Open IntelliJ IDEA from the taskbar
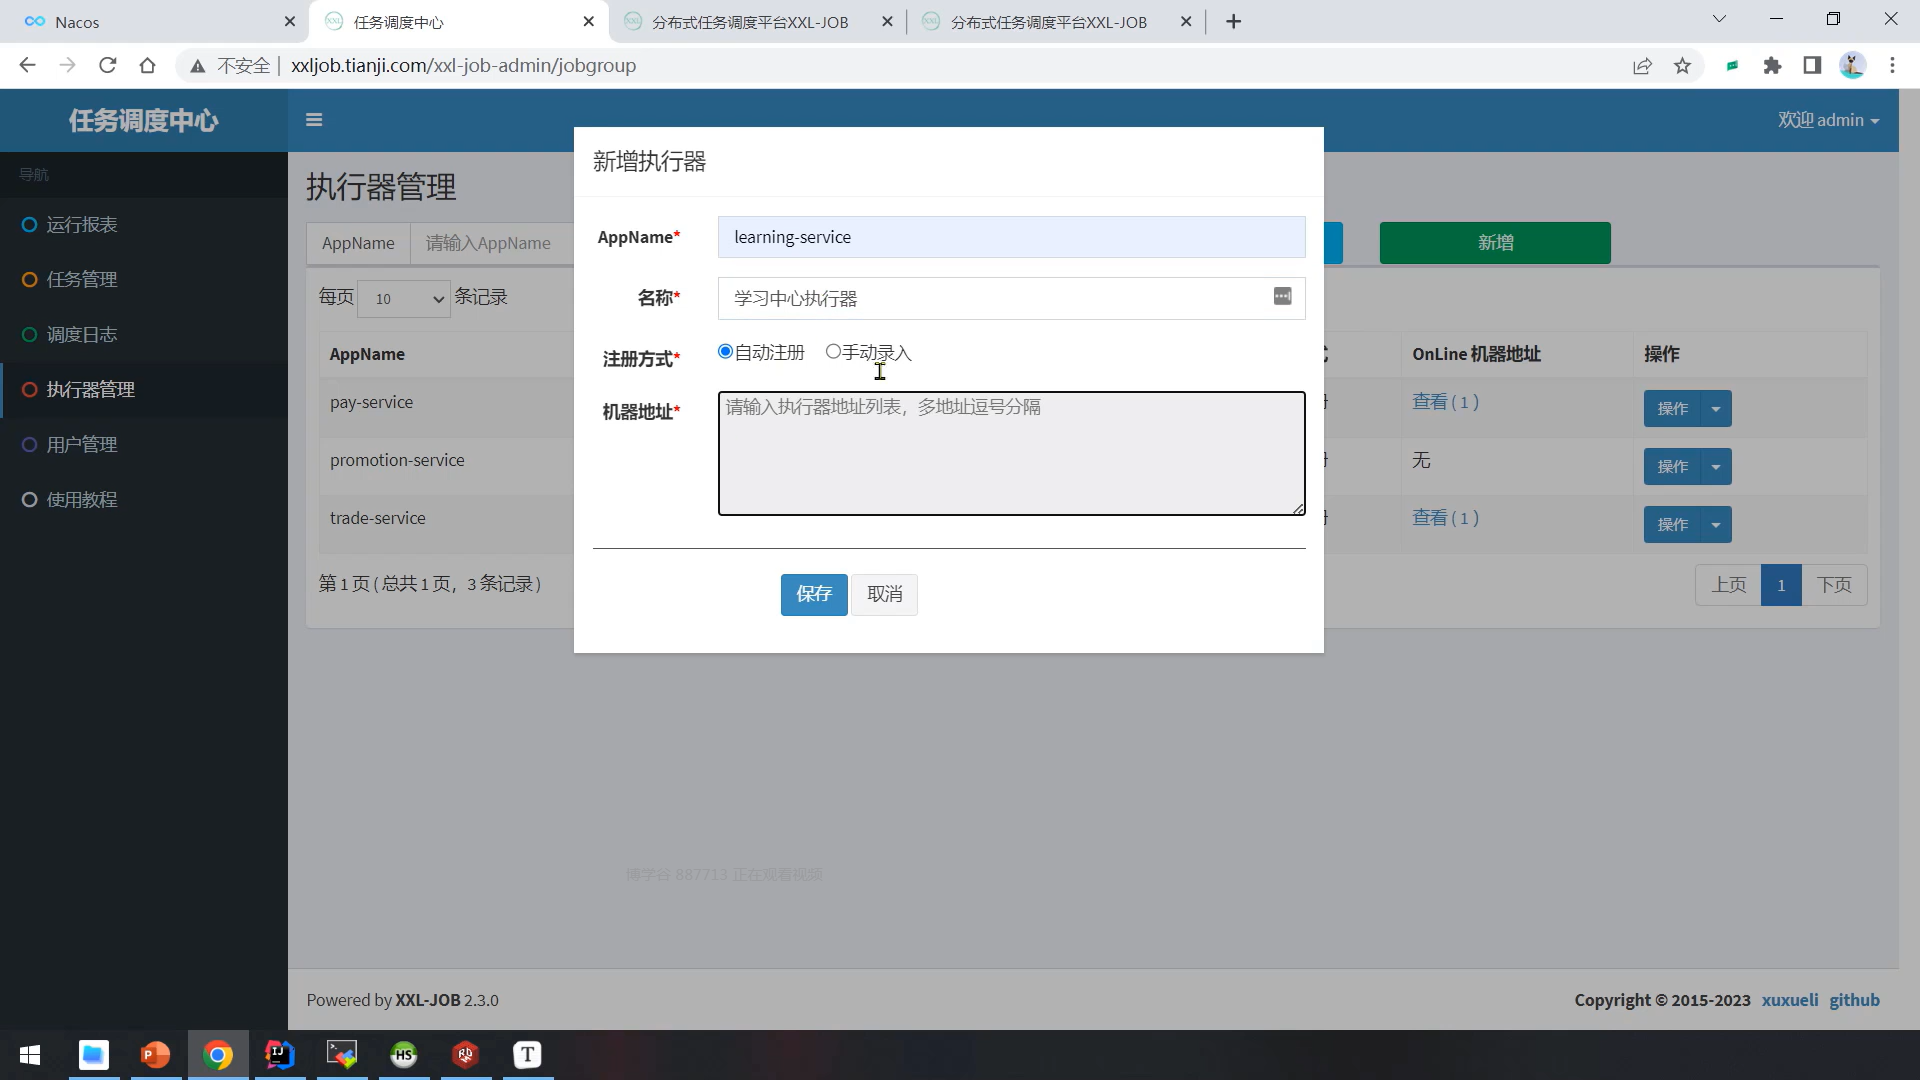The height and width of the screenshot is (1080, 1920). pyautogui.click(x=280, y=1055)
